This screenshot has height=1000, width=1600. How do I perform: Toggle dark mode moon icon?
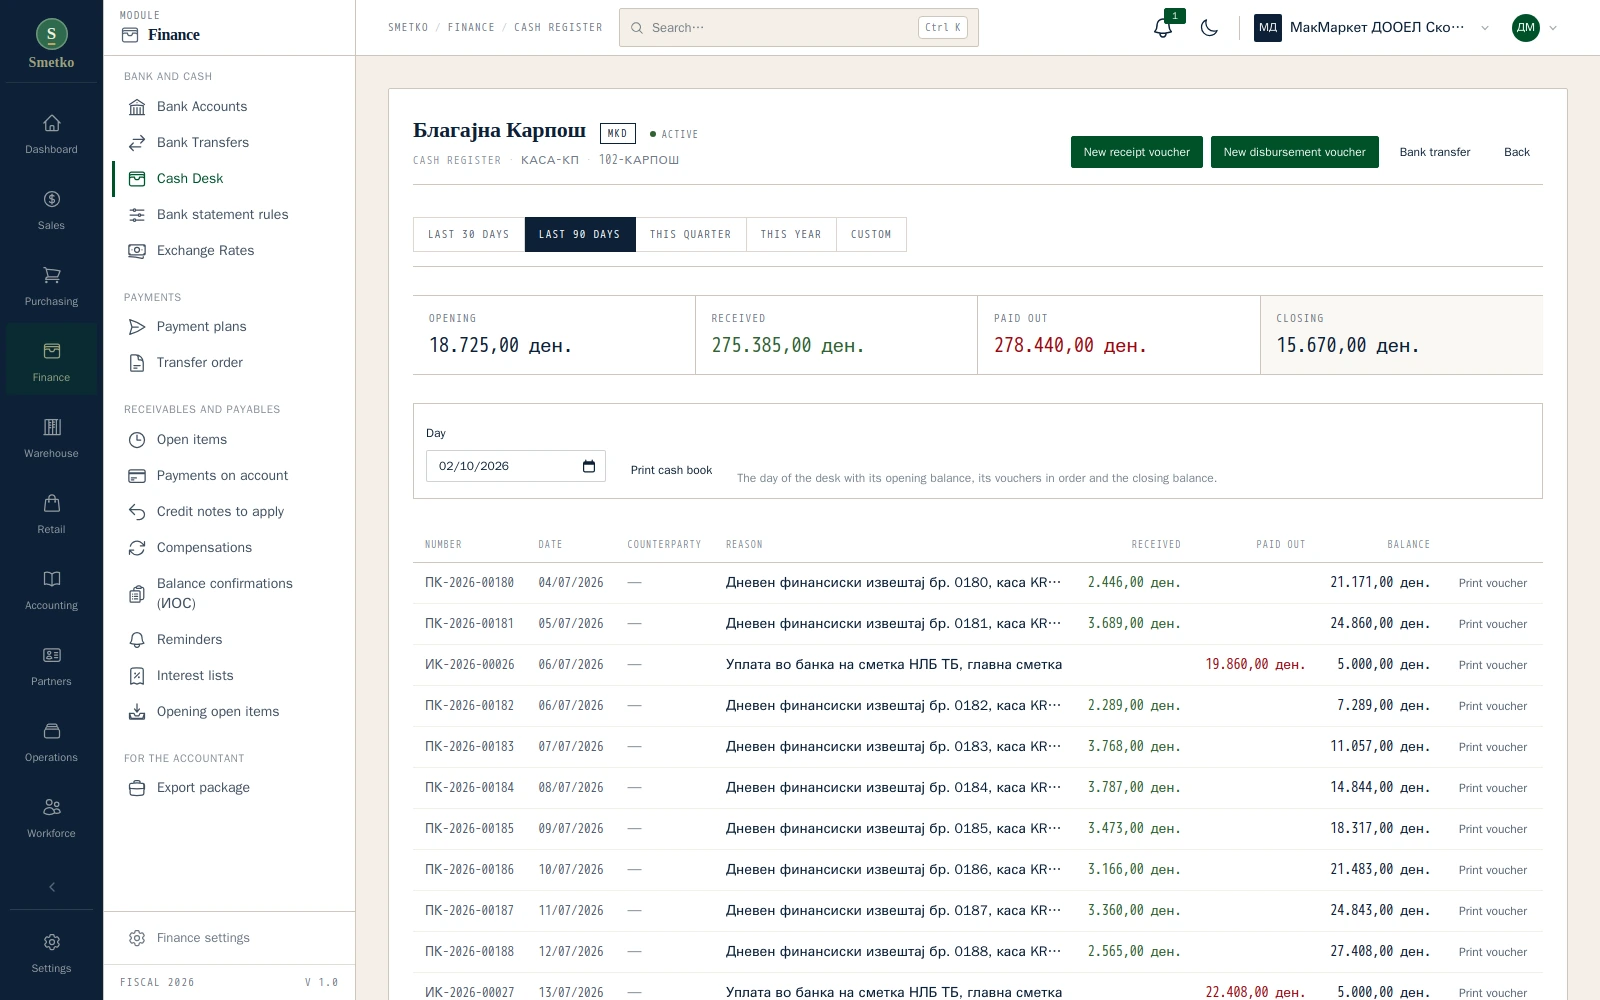1209,28
